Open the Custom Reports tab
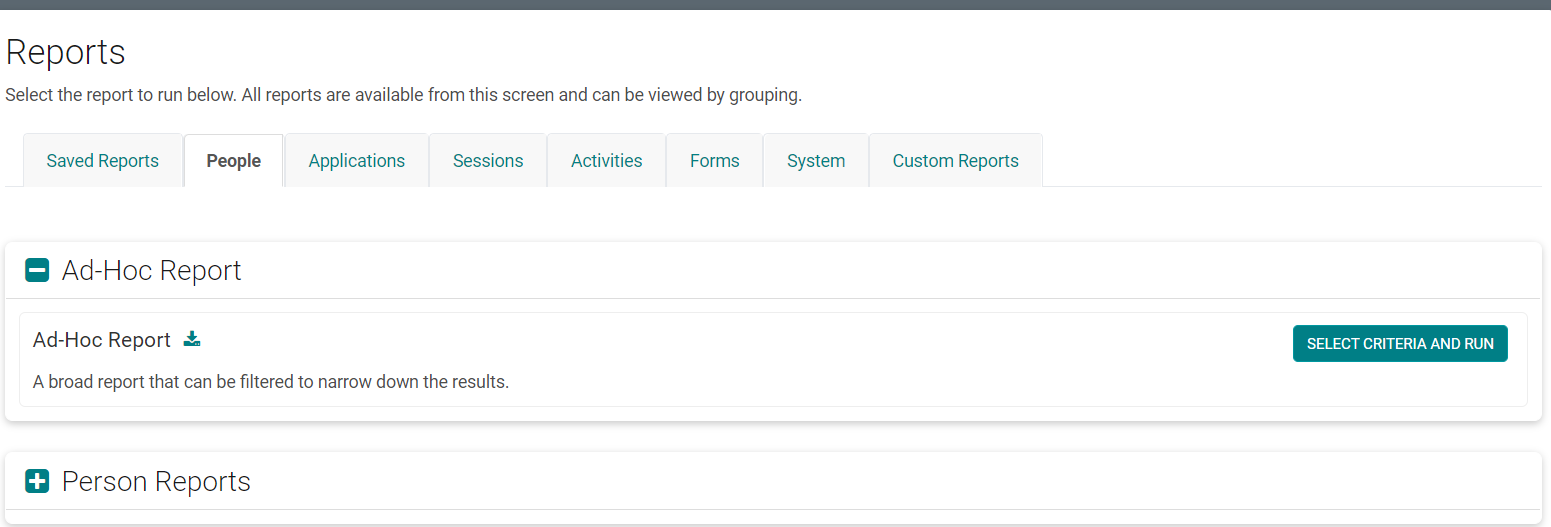Screen dimensions: 1551x527 point(956,161)
